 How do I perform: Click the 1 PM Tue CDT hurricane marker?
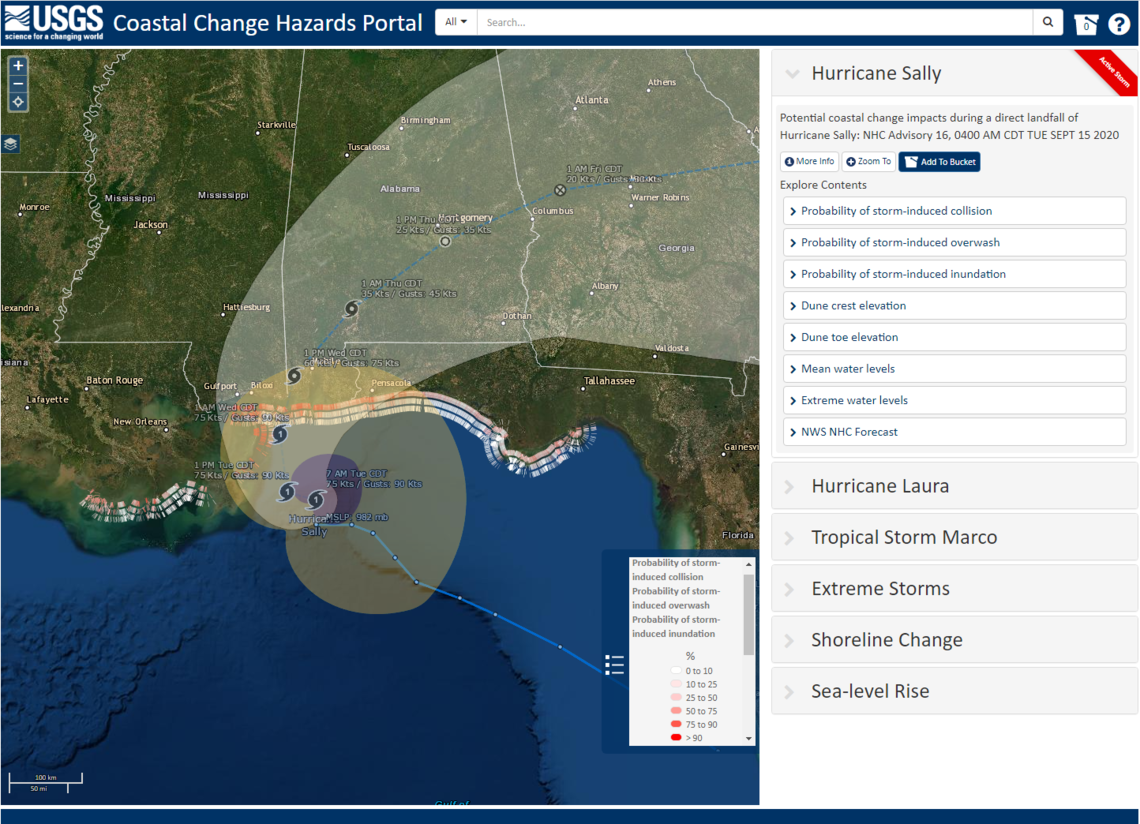click(x=287, y=492)
